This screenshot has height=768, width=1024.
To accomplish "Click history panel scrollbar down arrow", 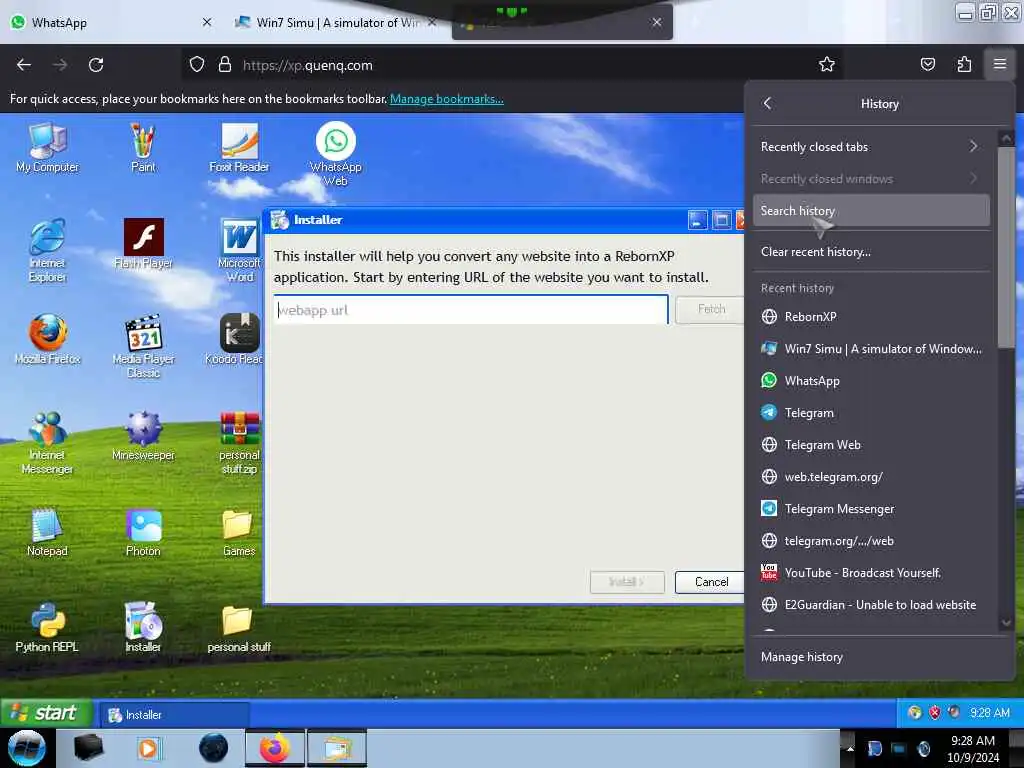I will pos(1006,622).
